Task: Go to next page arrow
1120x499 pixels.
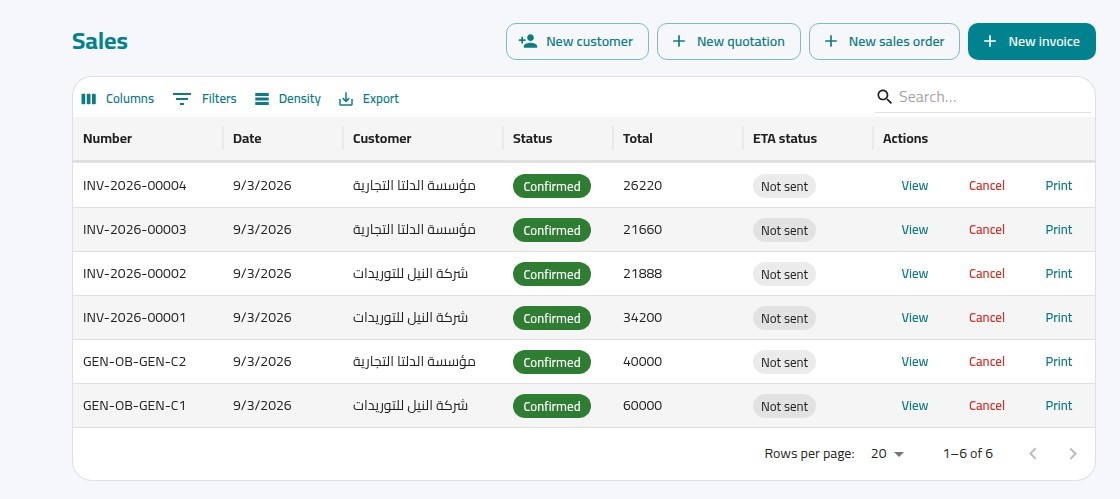Action: coord(1073,453)
